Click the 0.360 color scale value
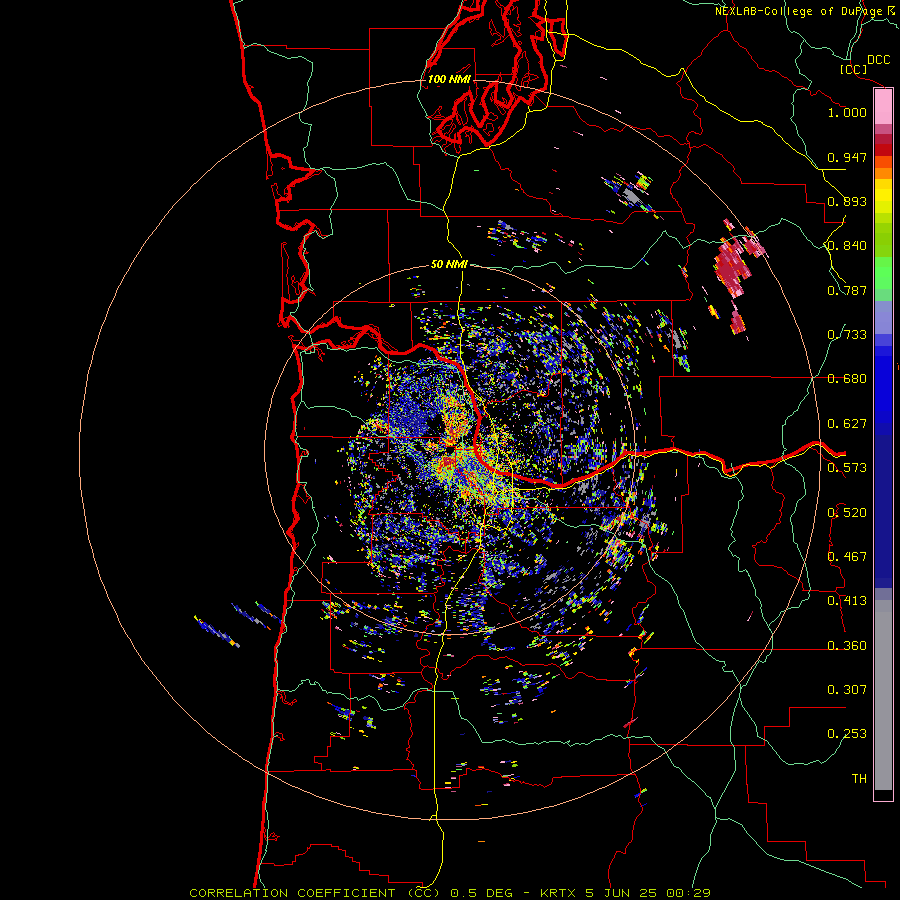 (847, 646)
